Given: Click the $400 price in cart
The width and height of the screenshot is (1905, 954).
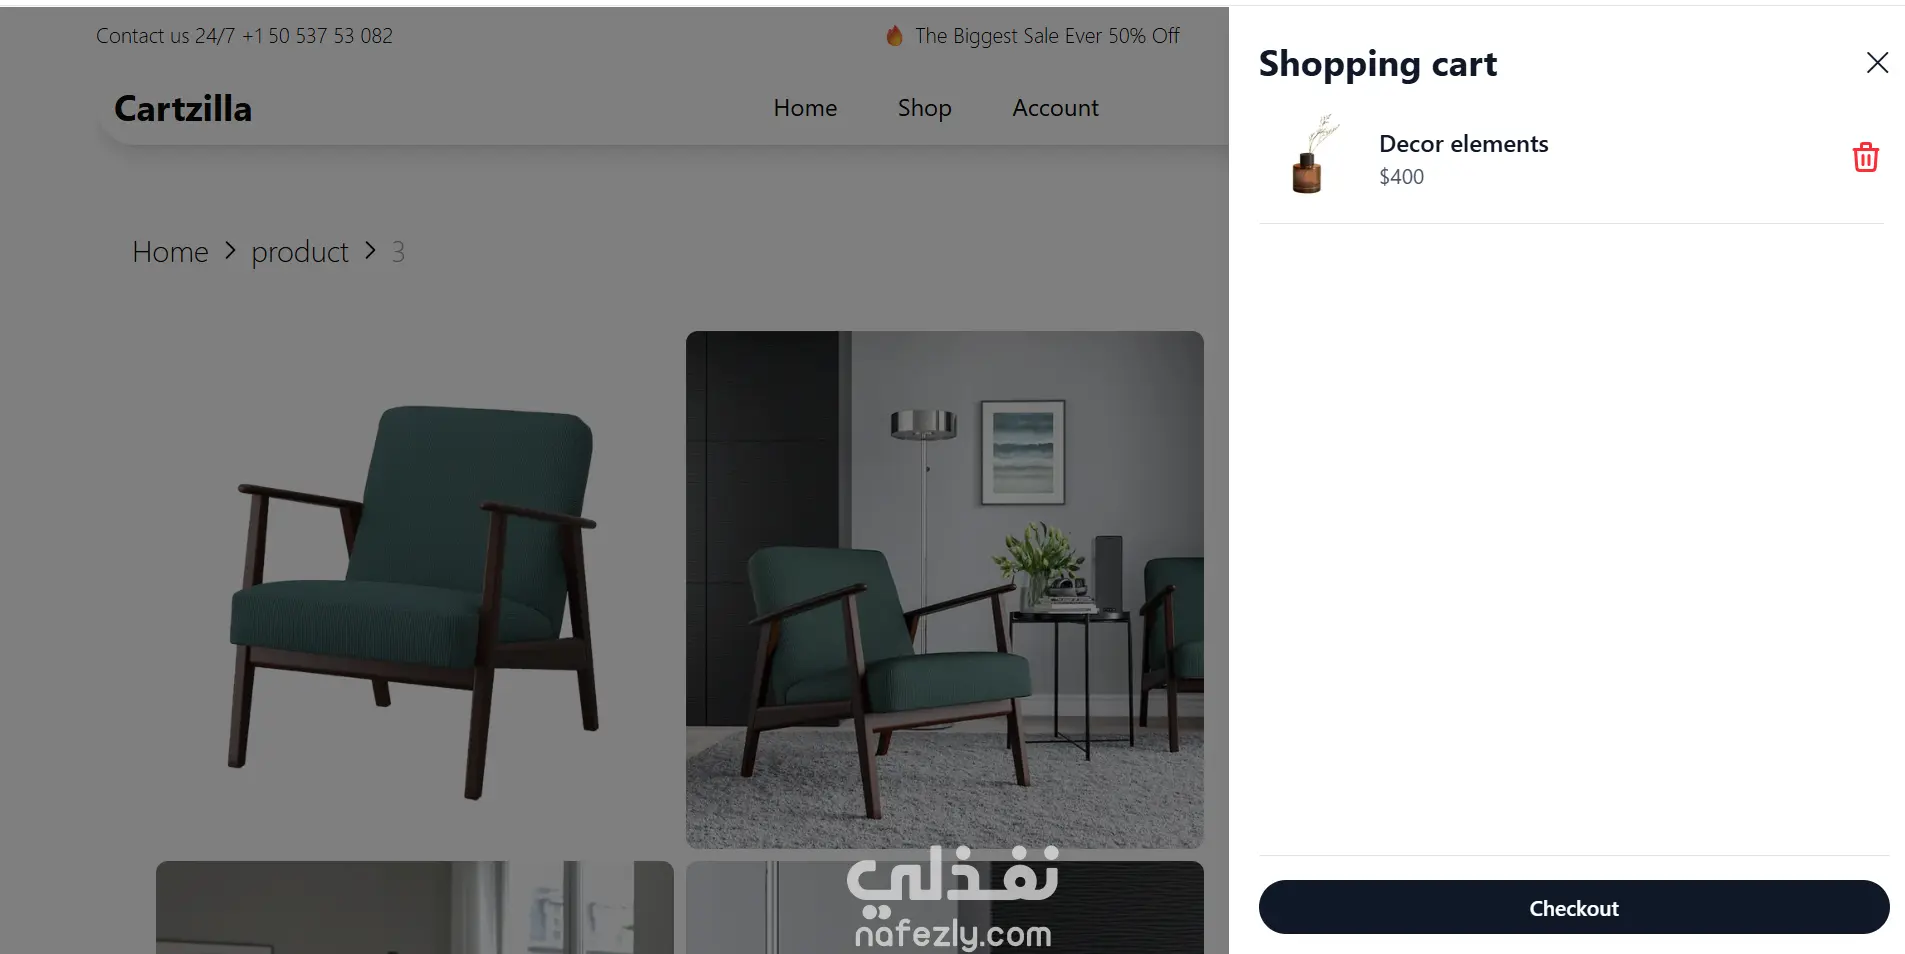Looking at the screenshot, I should tap(1401, 177).
